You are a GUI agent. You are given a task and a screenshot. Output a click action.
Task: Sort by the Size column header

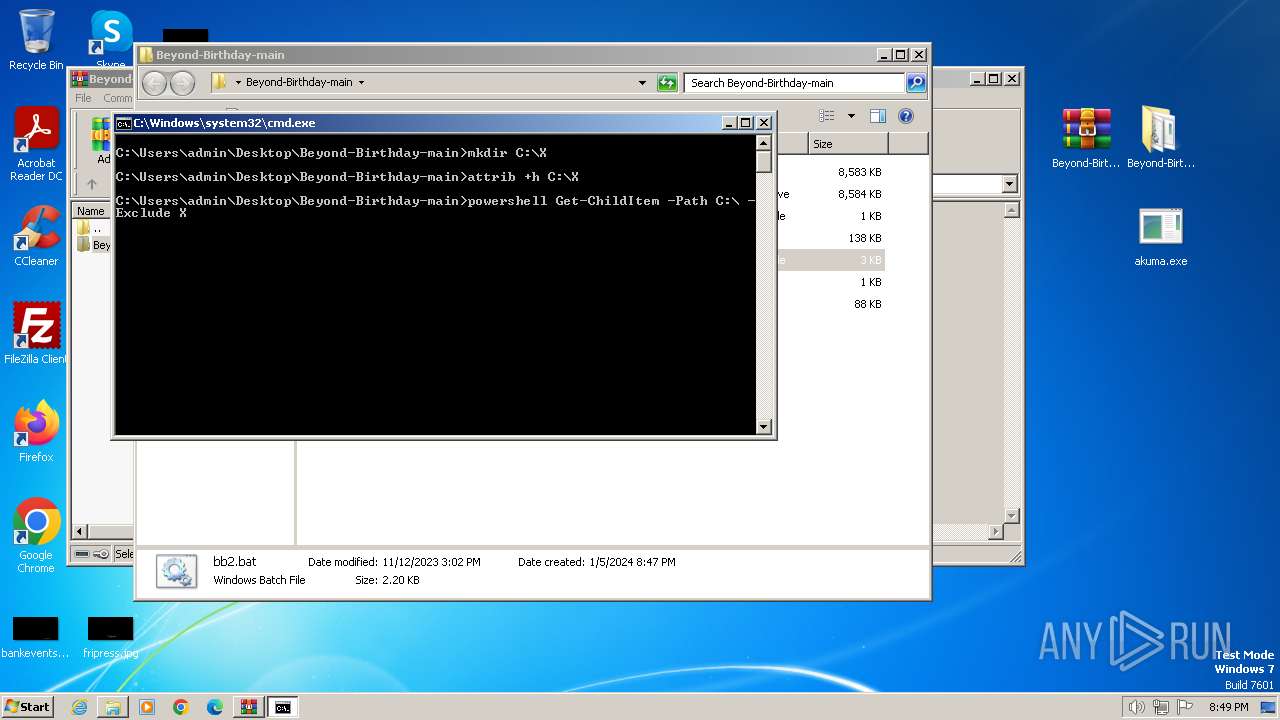tap(848, 144)
